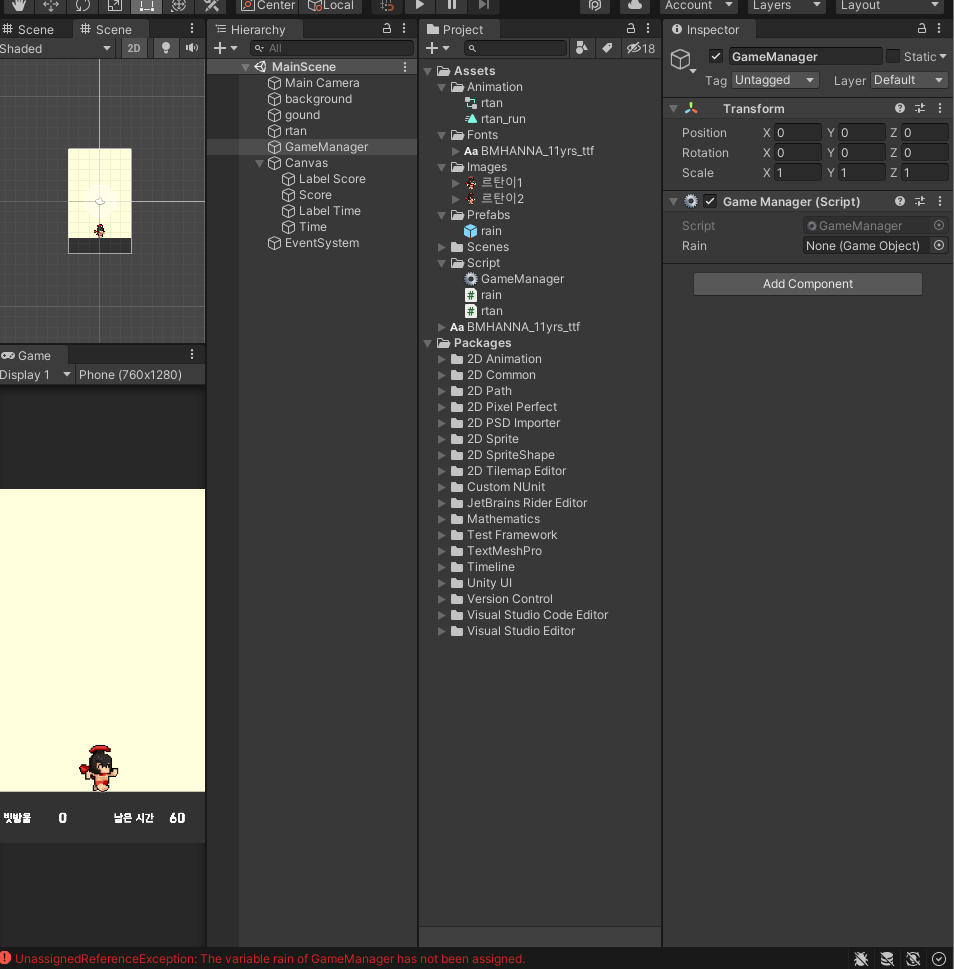The width and height of the screenshot is (954, 969).
Task: Click the Search by Label icon
Action: coord(607,48)
